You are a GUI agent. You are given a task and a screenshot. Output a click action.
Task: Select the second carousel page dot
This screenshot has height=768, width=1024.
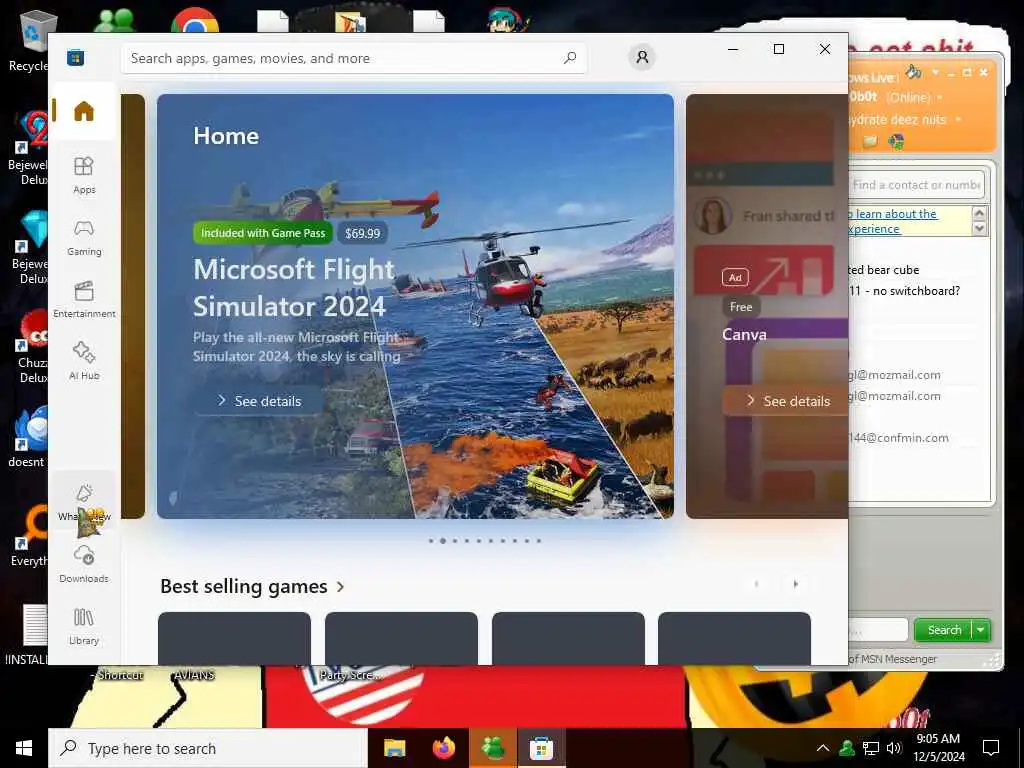443,541
